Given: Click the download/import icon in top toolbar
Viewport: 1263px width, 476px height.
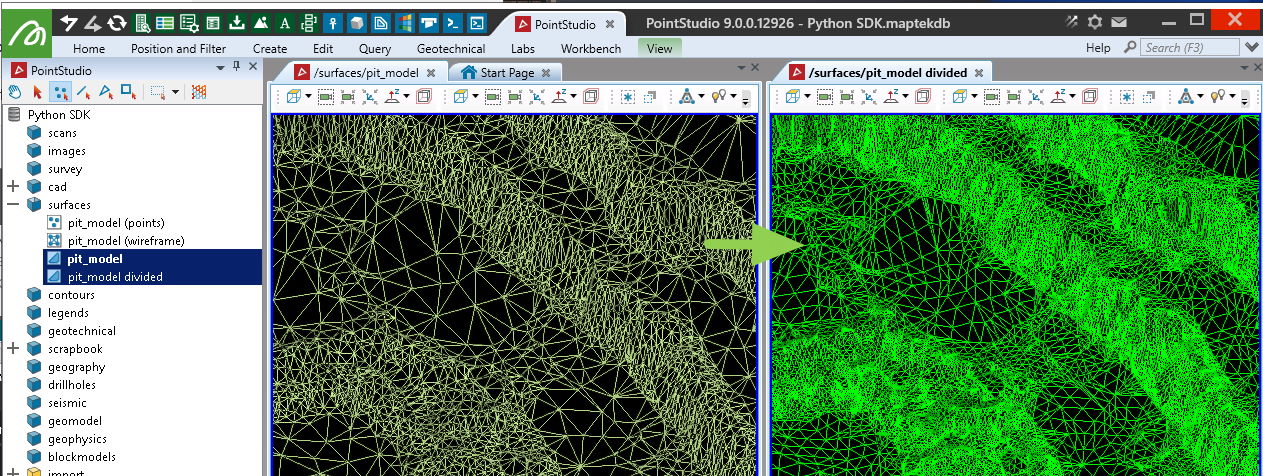Looking at the screenshot, I should pyautogui.click(x=237, y=22).
